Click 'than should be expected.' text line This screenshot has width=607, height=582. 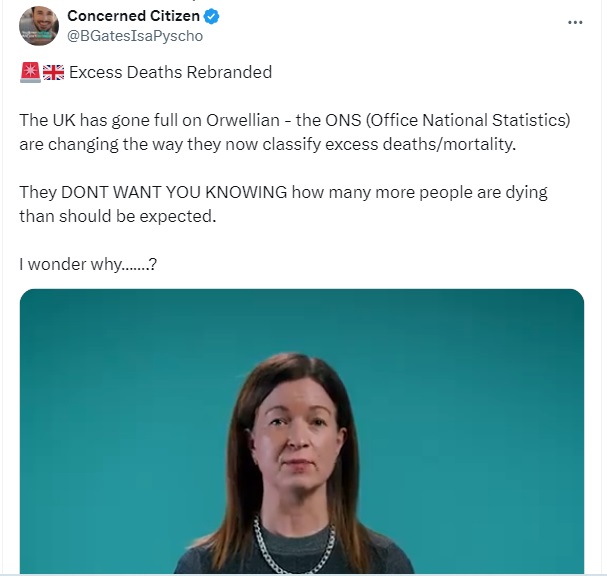(118, 216)
